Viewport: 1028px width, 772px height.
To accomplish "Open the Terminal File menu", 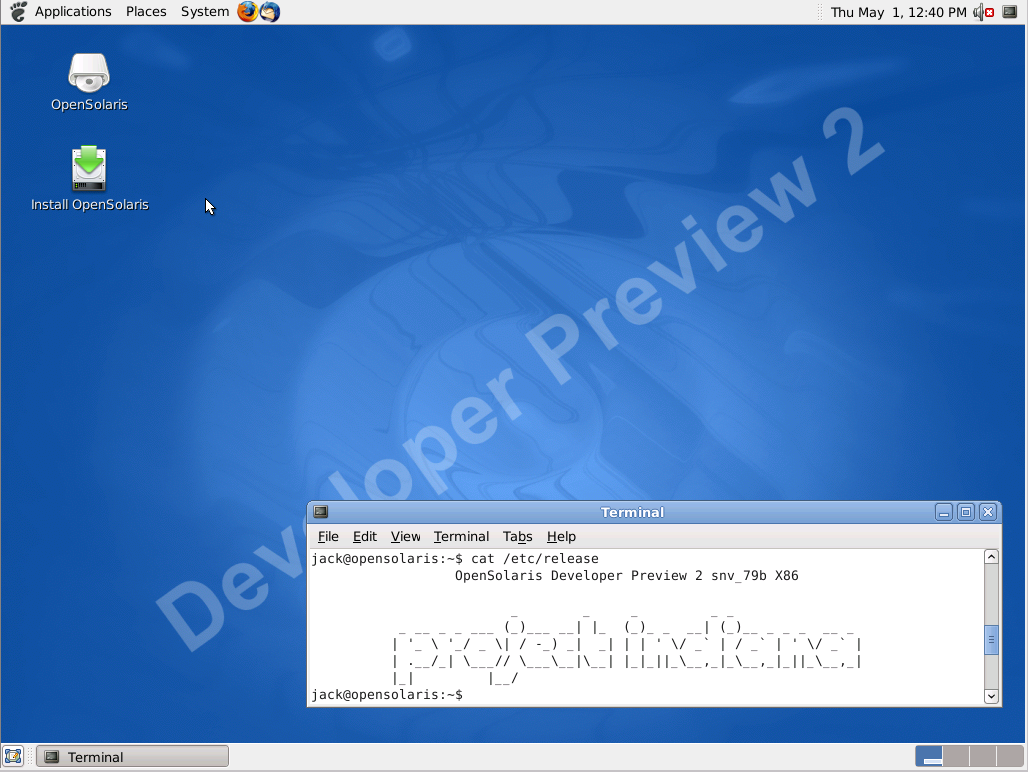I will point(328,536).
